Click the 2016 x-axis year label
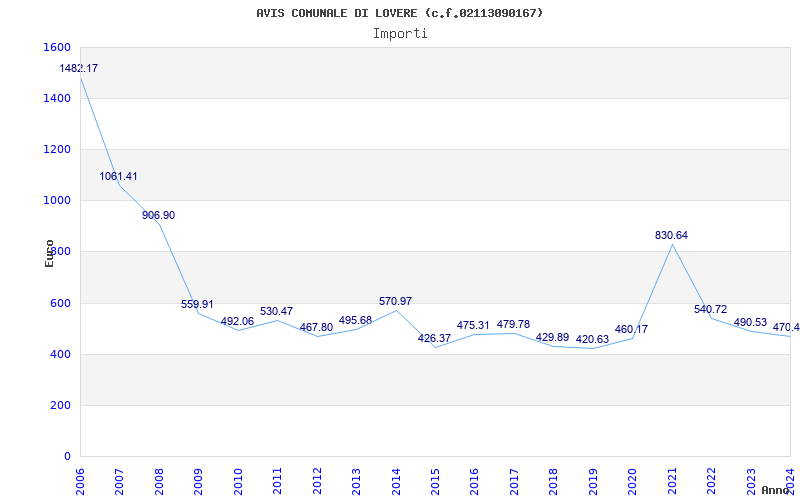 474,480
